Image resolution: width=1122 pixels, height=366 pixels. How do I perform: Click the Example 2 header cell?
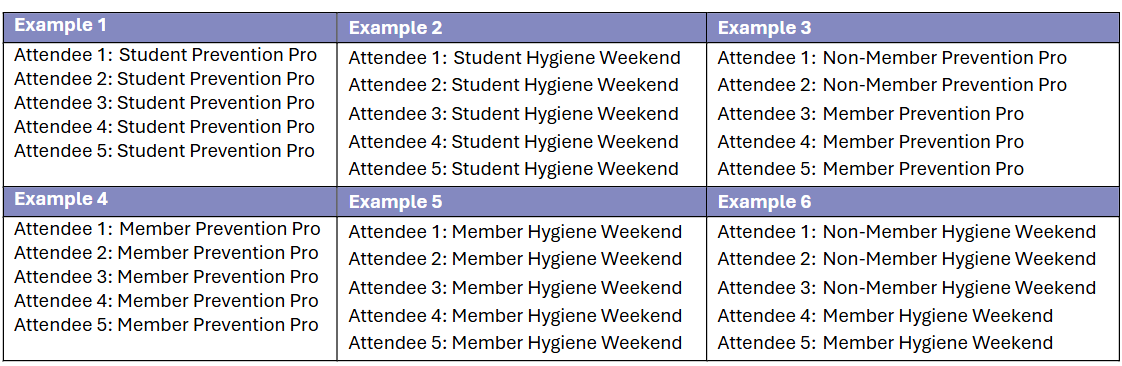click(522, 28)
